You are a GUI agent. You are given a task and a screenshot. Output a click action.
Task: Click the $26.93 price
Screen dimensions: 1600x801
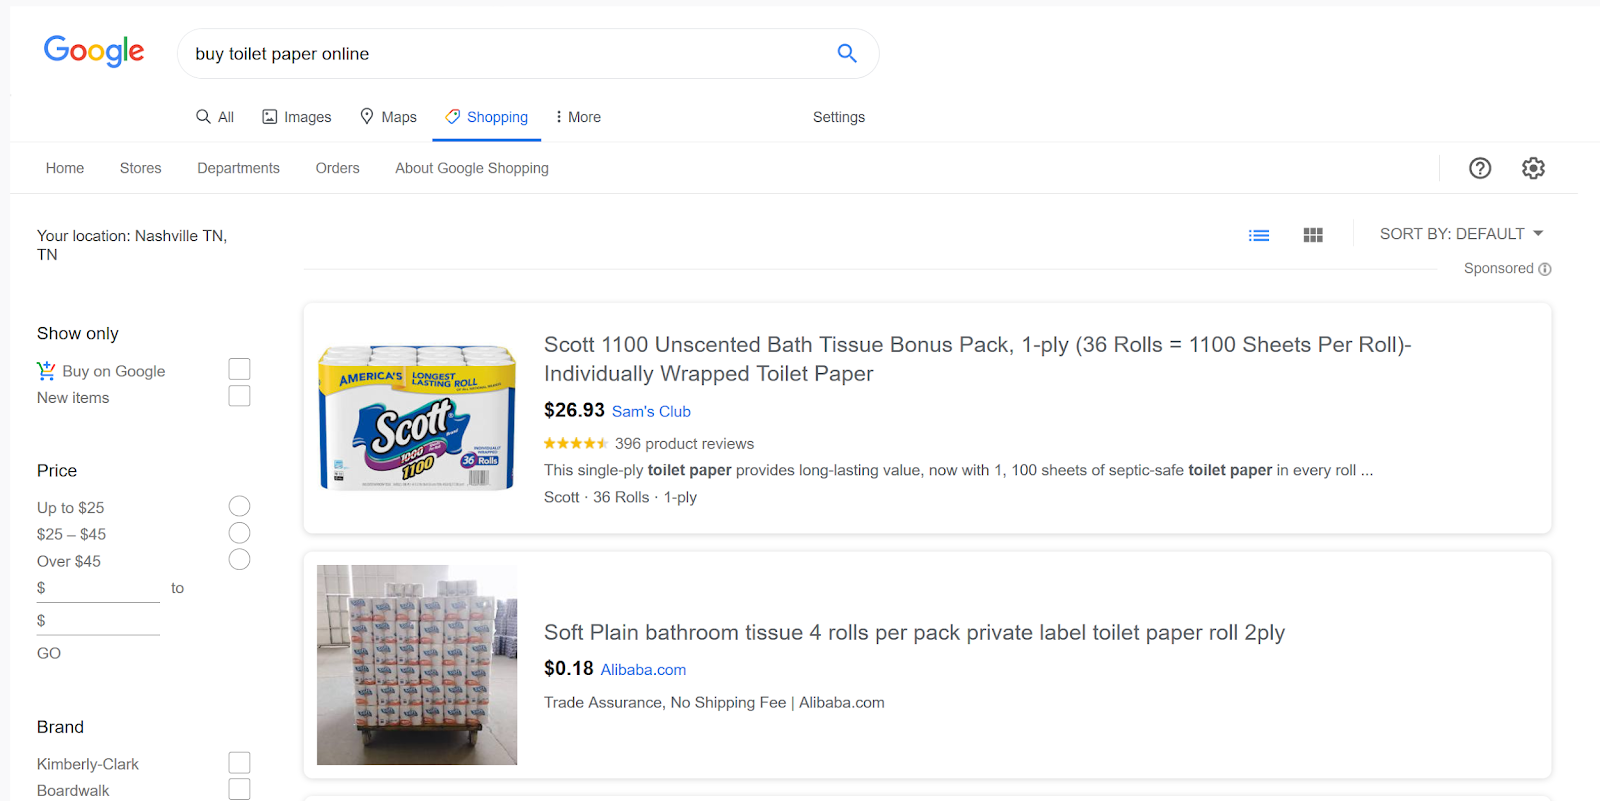point(574,411)
